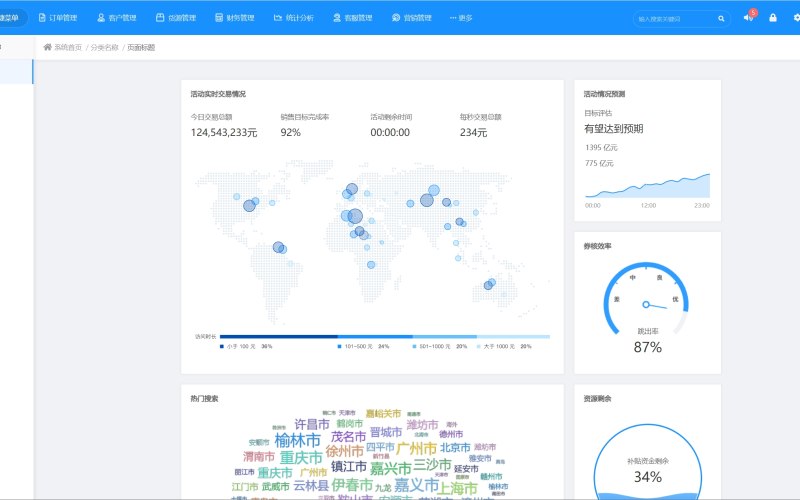Click the dark blue bar segment for 小于100元

(x=279, y=337)
